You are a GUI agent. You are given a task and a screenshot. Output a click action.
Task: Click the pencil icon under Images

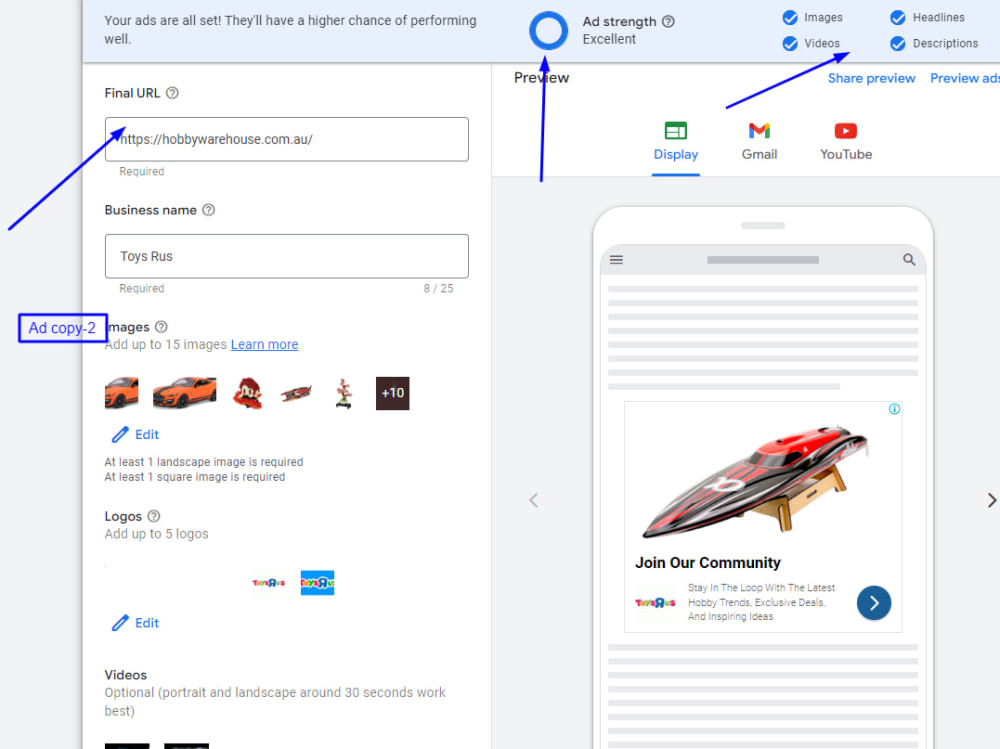[120, 434]
